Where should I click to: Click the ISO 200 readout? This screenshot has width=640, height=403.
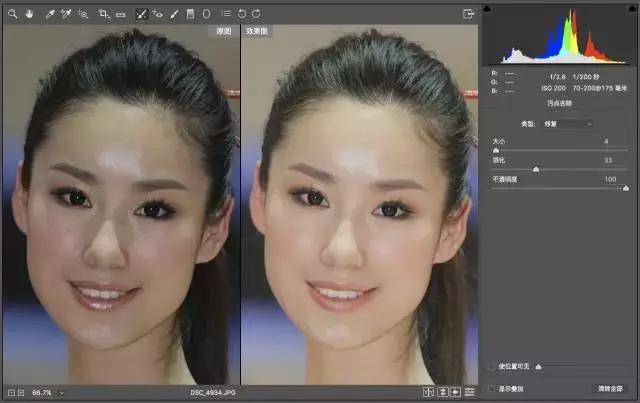553,88
